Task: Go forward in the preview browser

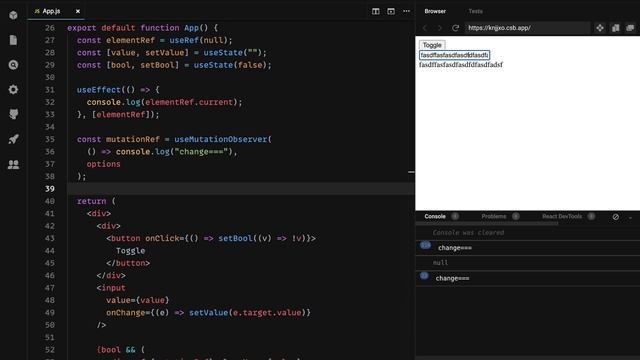Action: [440, 28]
